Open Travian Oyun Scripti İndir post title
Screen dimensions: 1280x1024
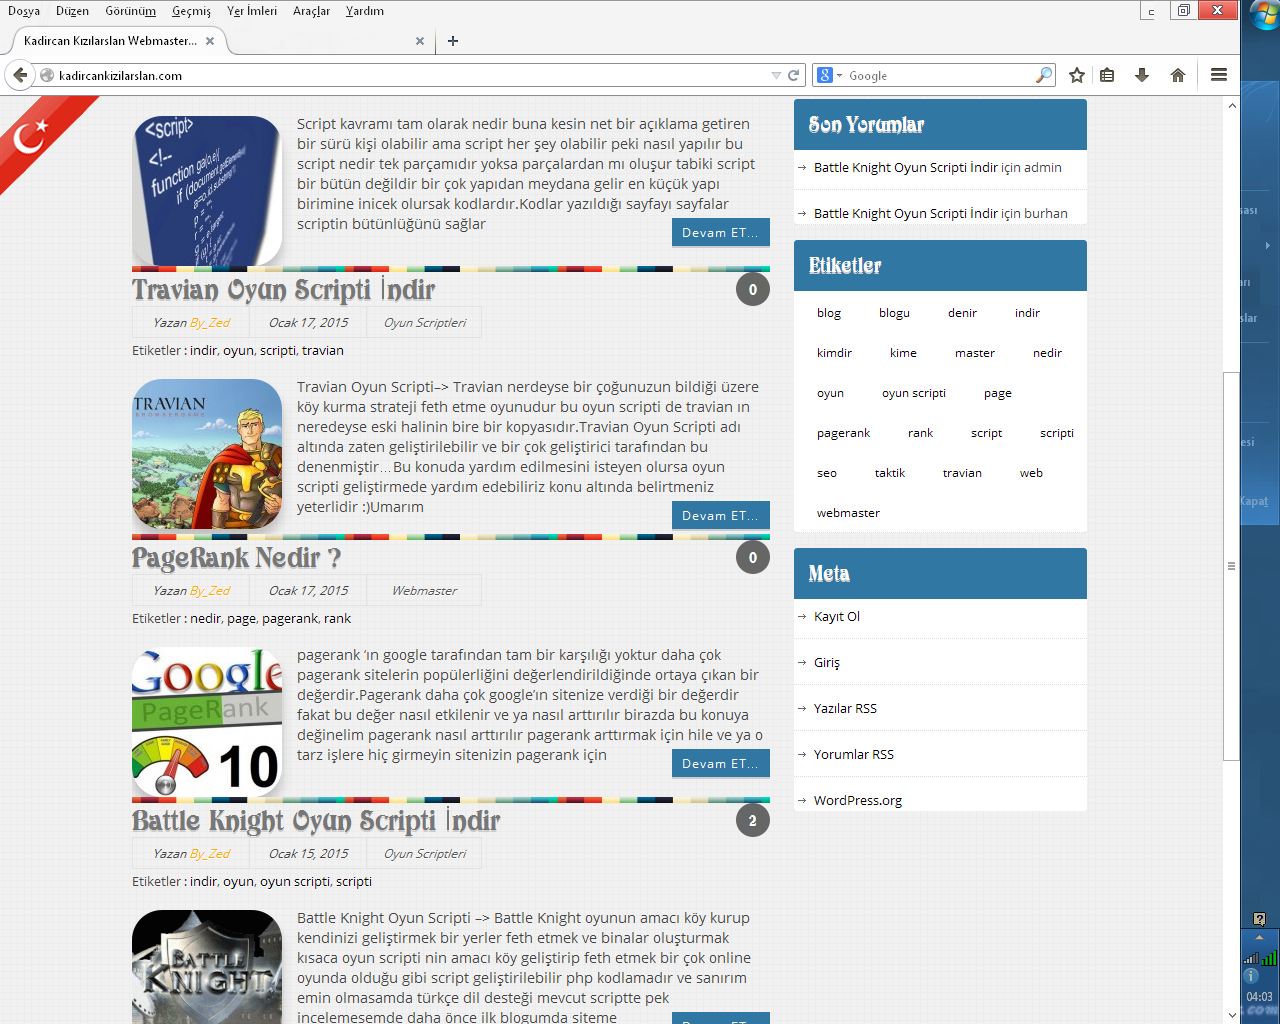point(283,290)
